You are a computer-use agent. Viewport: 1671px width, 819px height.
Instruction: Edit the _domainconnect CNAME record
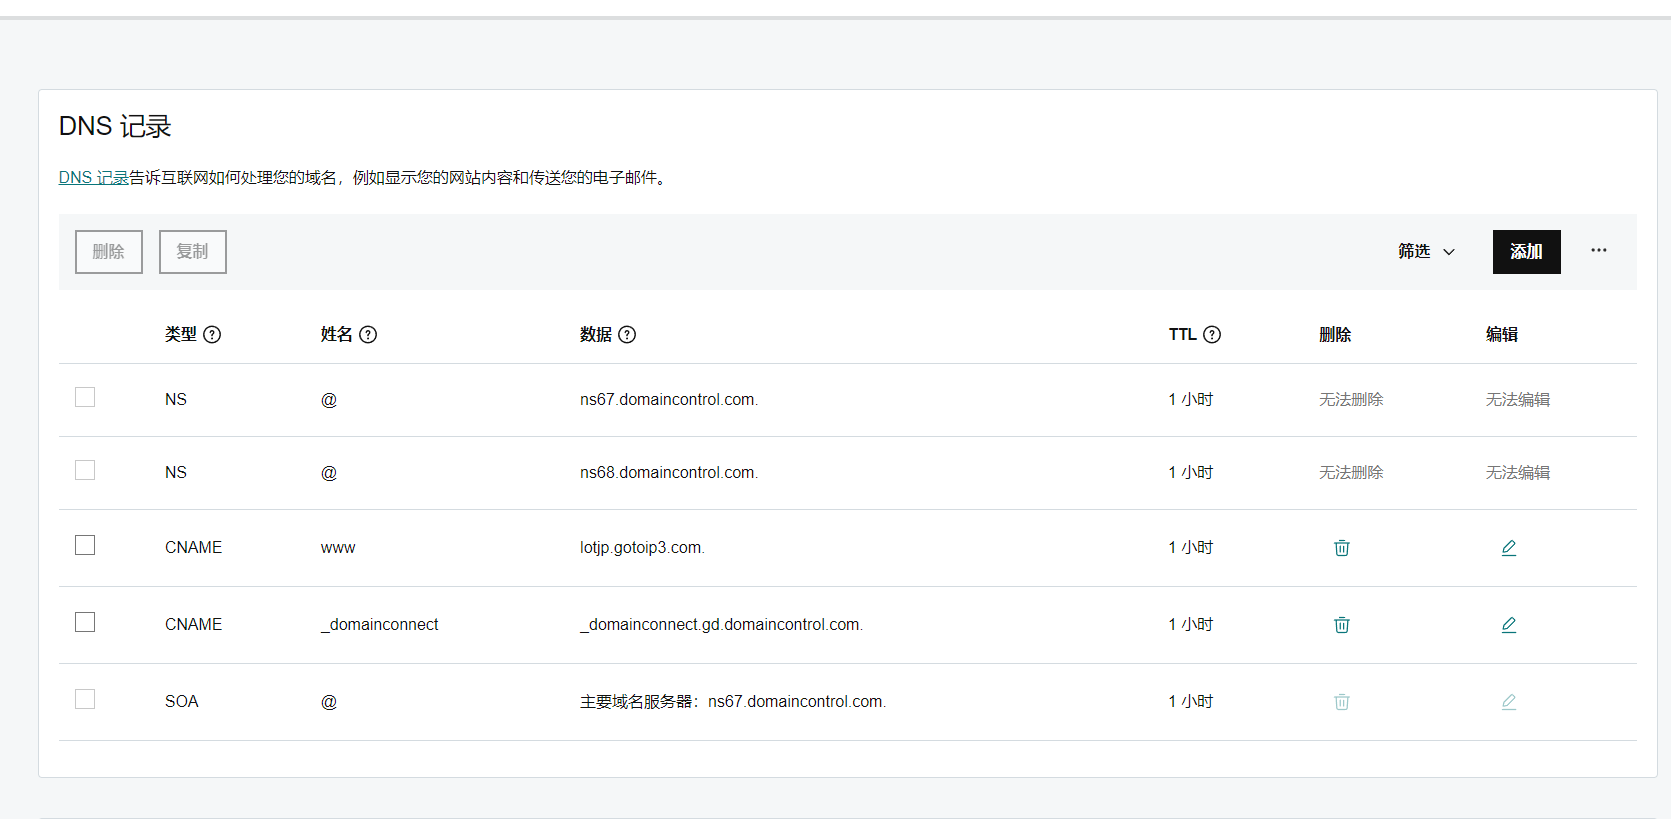tap(1508, 625)
